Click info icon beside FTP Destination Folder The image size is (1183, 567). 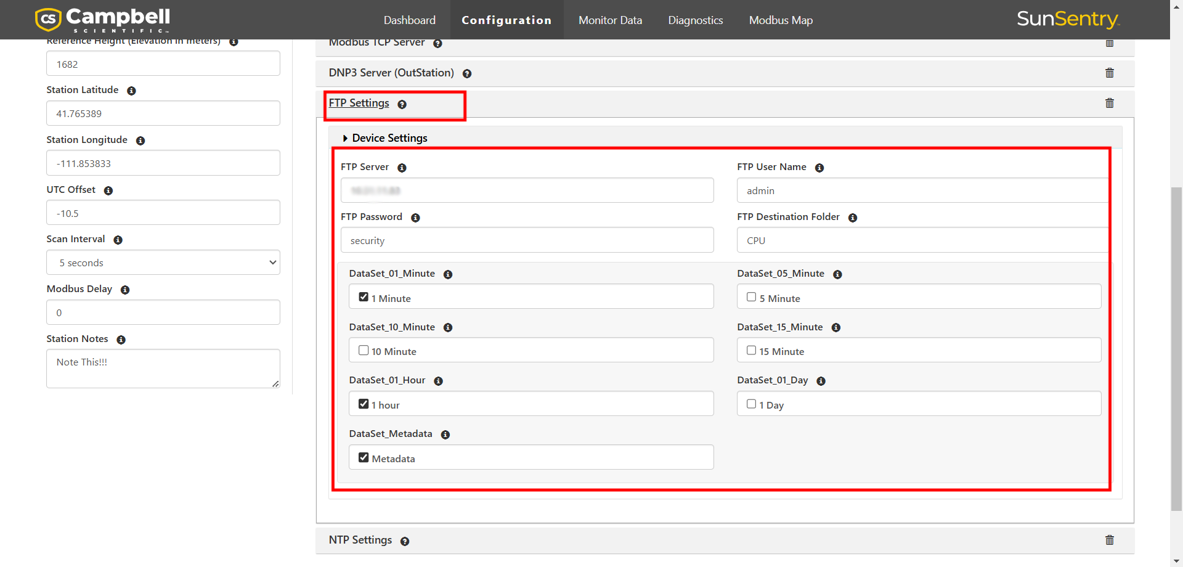click(x=852, y=218)
